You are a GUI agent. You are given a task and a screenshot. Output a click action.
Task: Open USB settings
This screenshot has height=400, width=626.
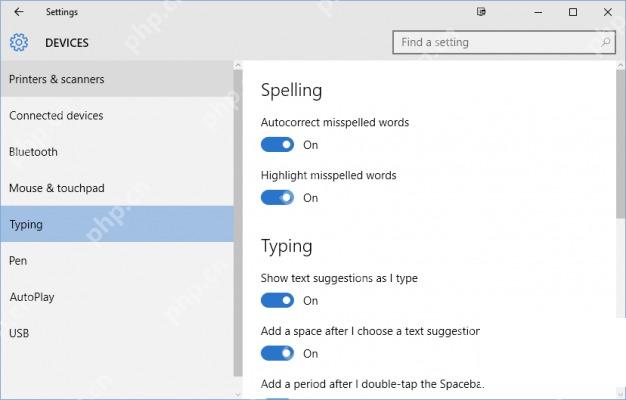(117, 333)
